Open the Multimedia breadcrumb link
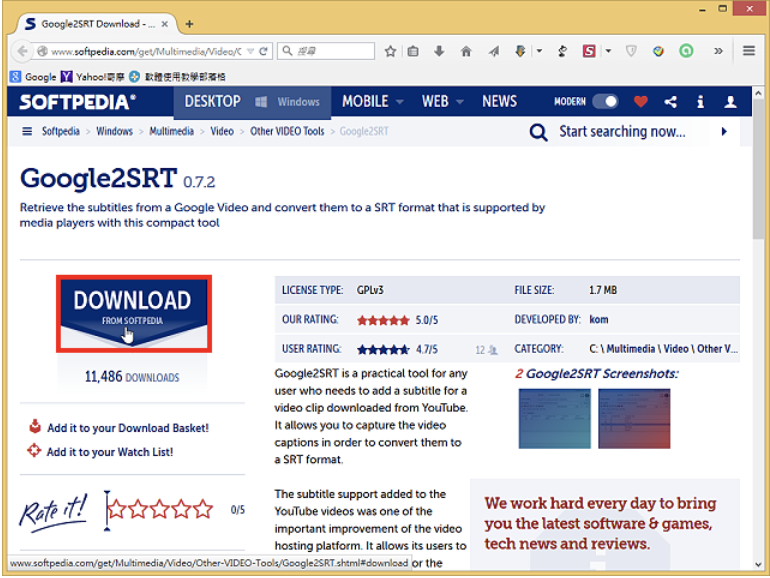The image size is (770, 578). (171, 131)
